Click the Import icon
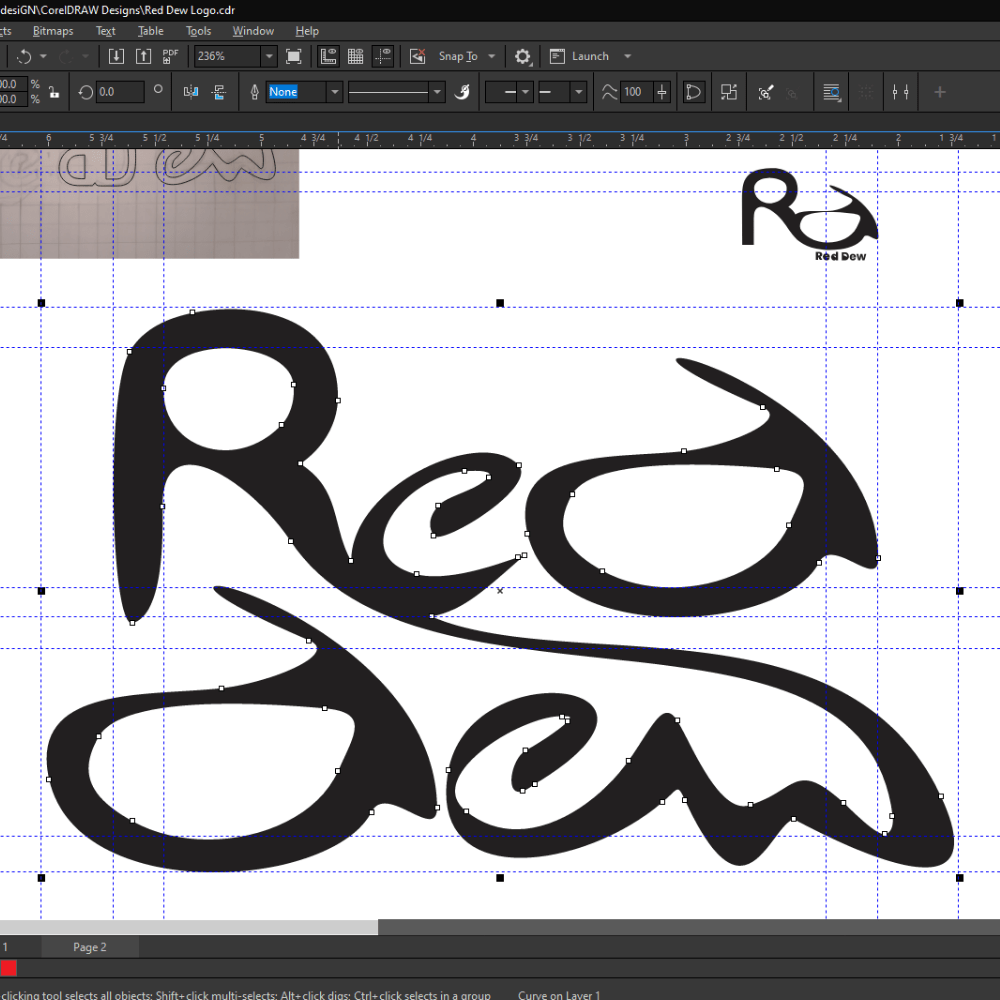The image size is (1000, 1000). [117, 56]
